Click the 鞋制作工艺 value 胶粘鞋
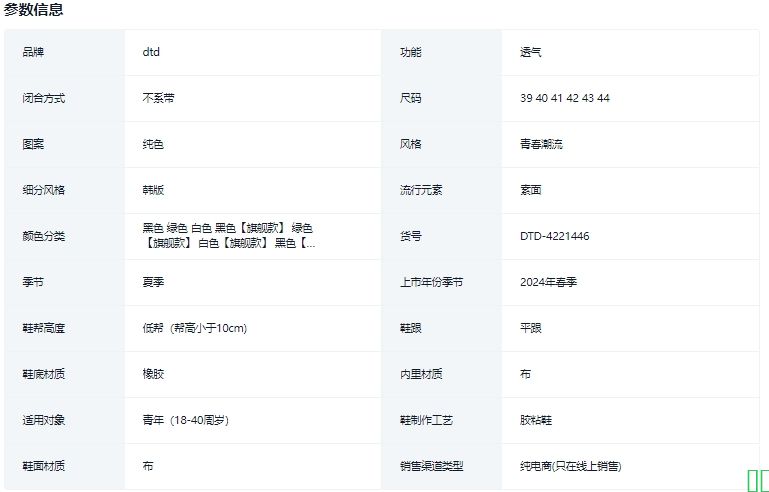Screen dimensions: 769x492 (x=536, y=420)
